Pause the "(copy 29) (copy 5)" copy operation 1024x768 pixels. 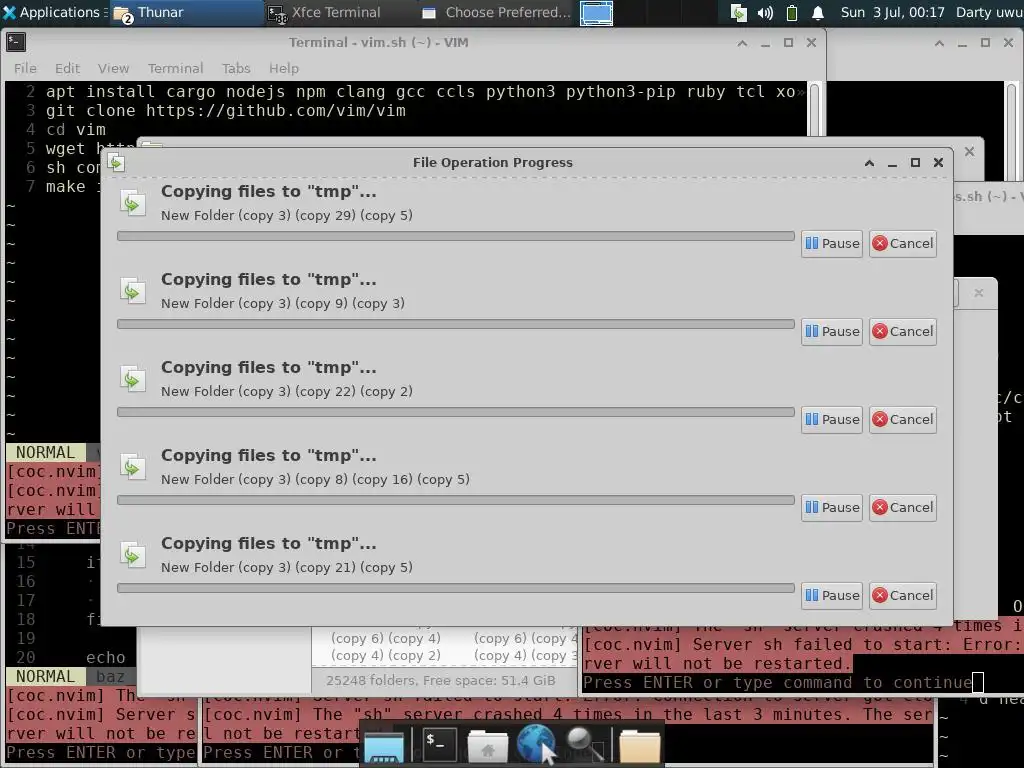832,244
